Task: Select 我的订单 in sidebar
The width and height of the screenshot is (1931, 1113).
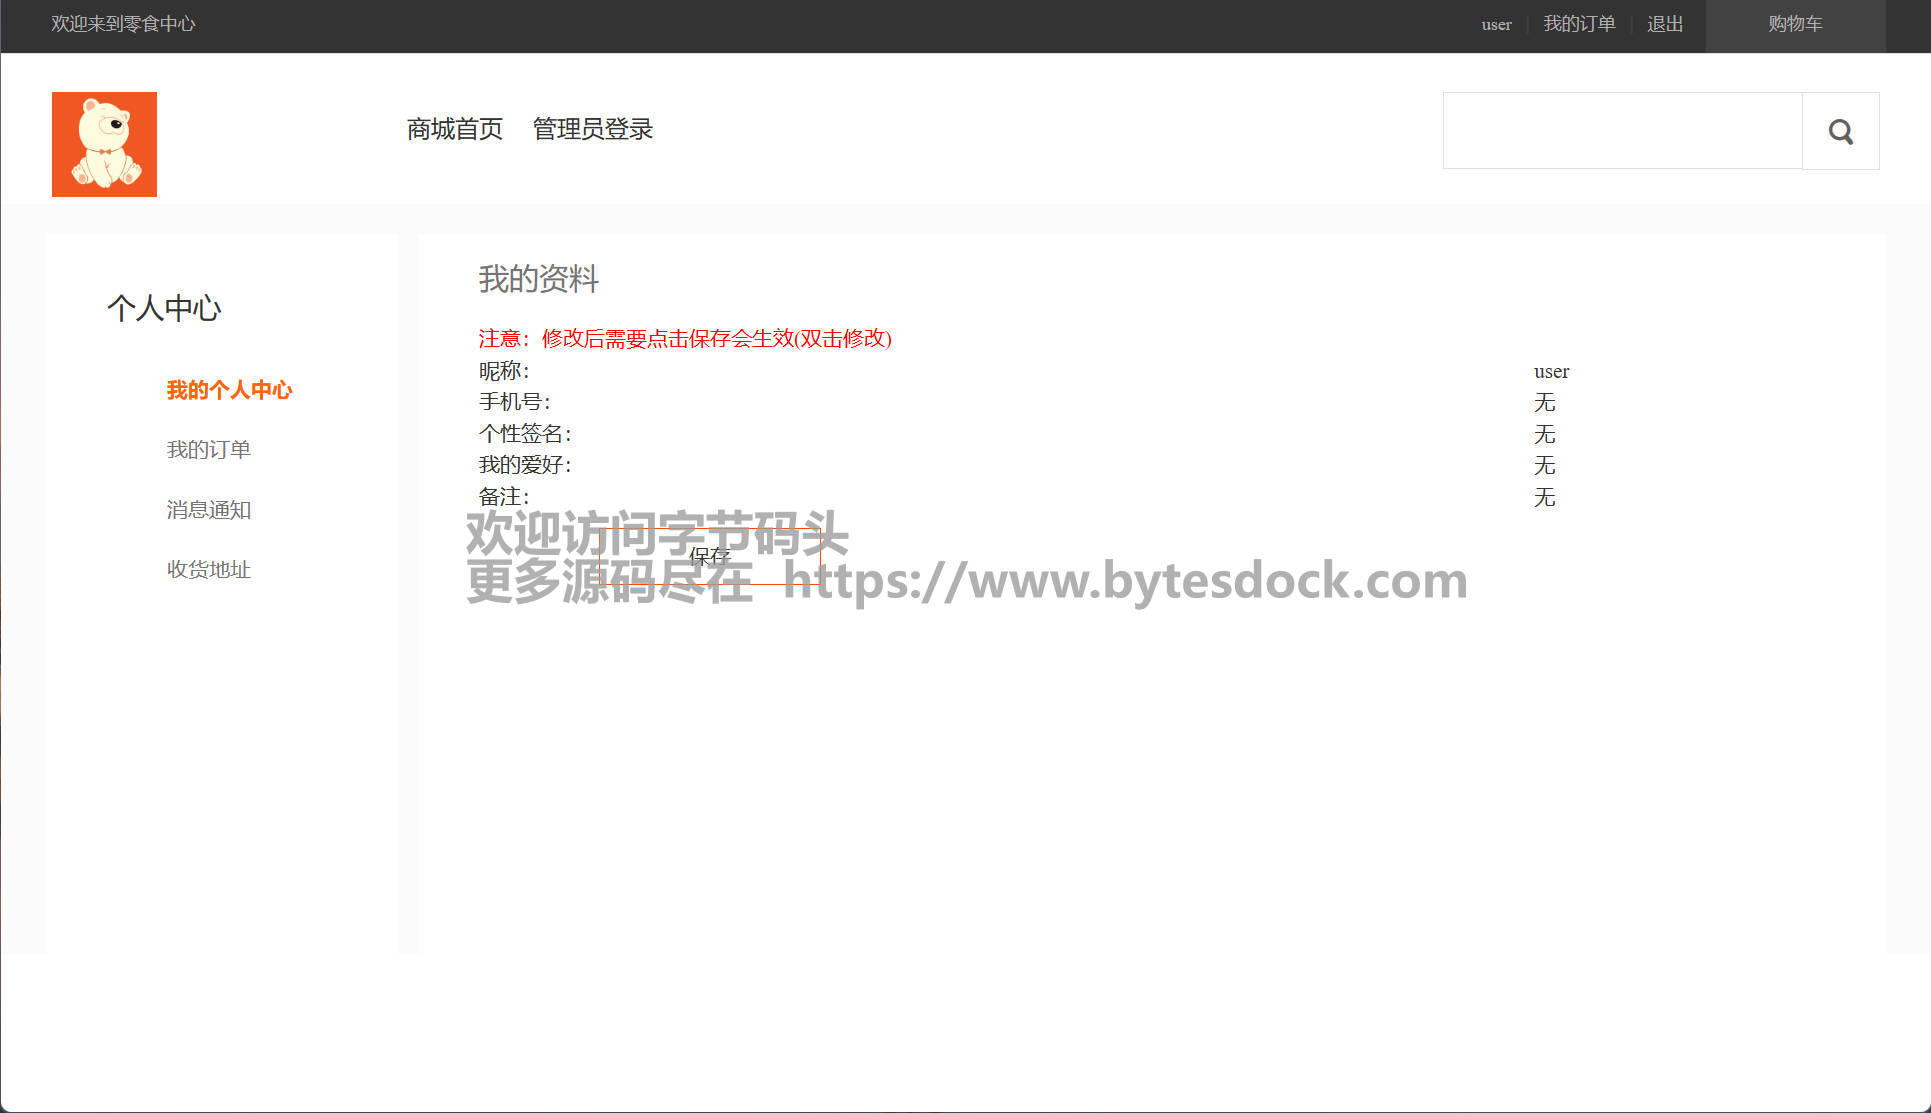Action: pyautogui.click(x=208, y=450)
